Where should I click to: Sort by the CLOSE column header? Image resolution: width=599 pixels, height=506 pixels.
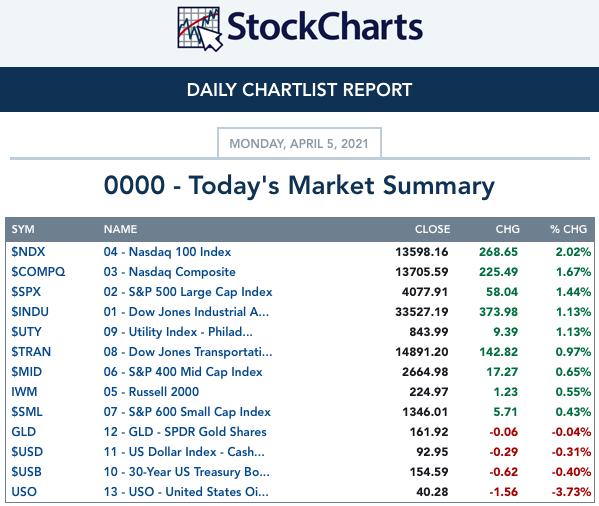[x=432, y=229]
